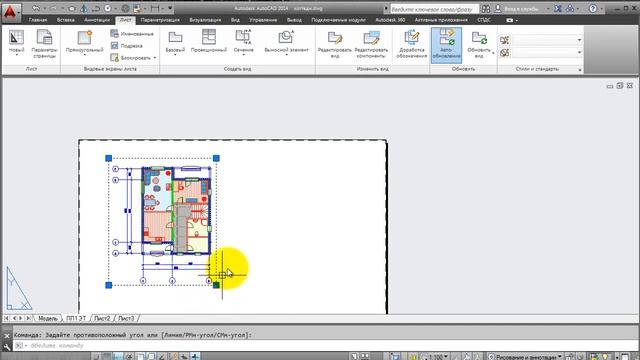The width and height of the screenshot is (640, 360).
Task: Expand quick access toolbar customize arrow
Action: [170, 9]
